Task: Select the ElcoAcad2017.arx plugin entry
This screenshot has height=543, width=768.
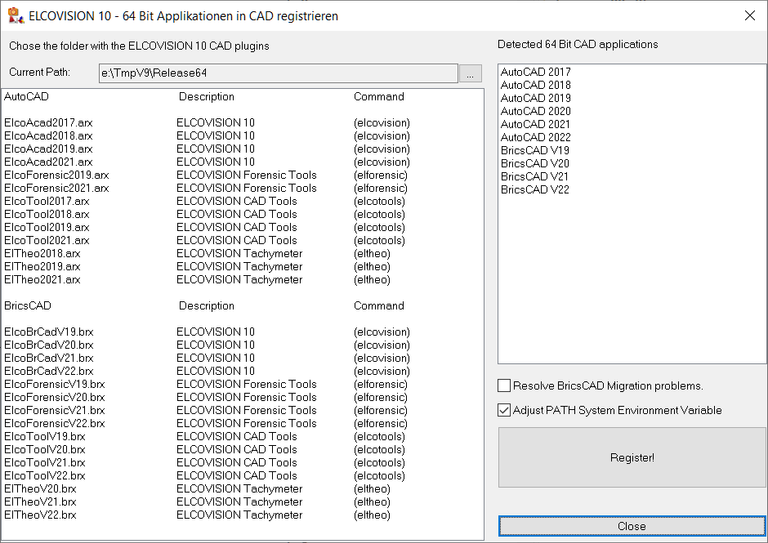Action: pyautogui.click(x=48, y=123)
